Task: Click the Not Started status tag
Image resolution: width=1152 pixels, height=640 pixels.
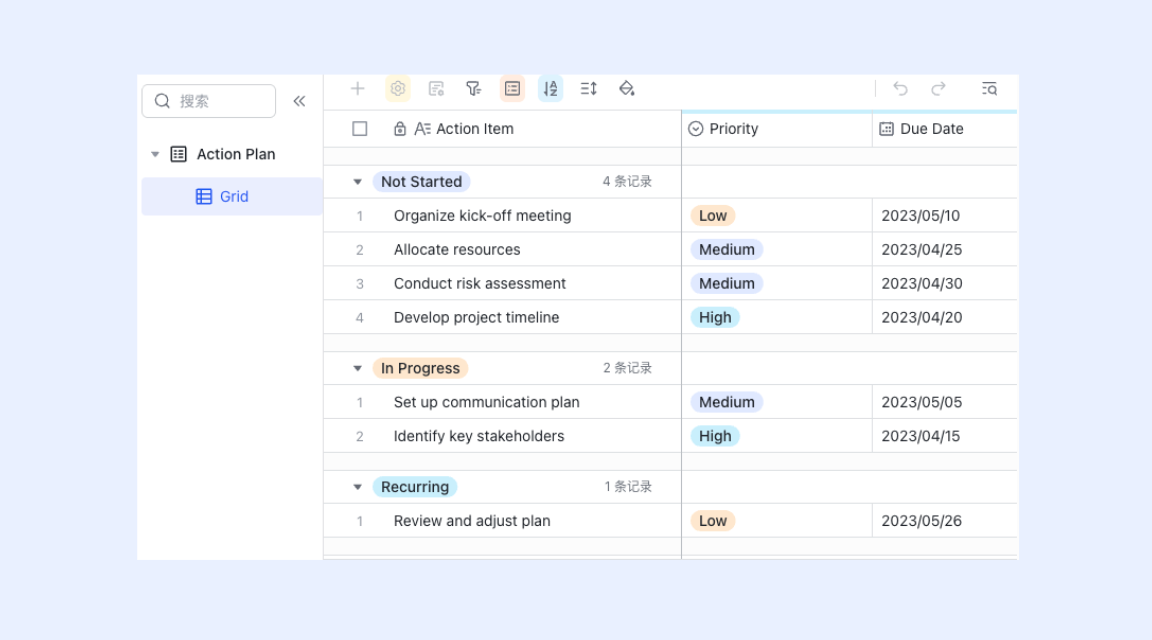Action: pyautogui.click(x=421, y=181)
